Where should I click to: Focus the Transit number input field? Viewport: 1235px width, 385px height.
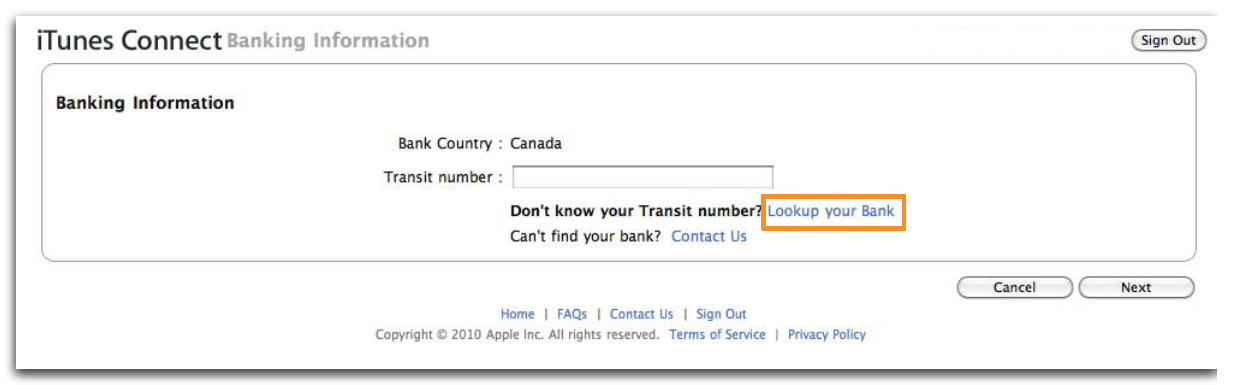point(643,177)
